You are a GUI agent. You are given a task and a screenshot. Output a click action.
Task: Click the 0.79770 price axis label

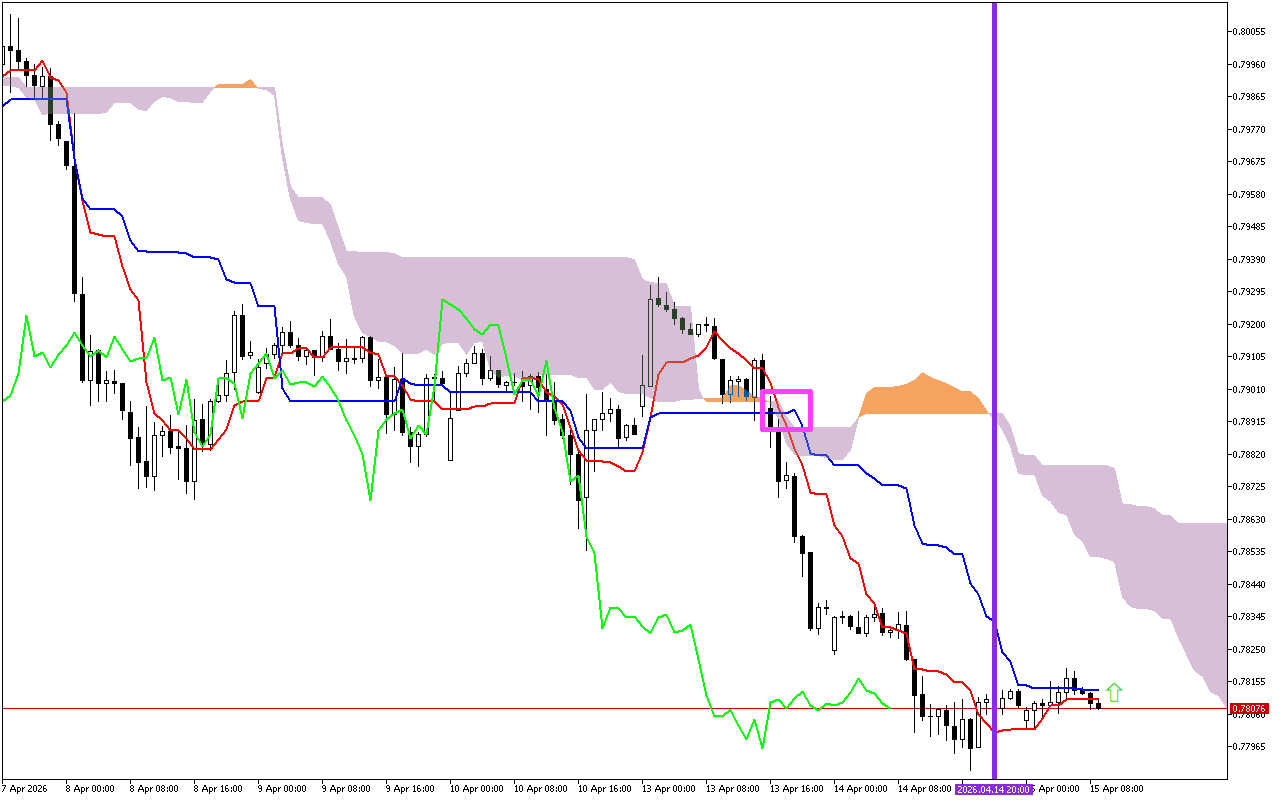[1250, 129]
